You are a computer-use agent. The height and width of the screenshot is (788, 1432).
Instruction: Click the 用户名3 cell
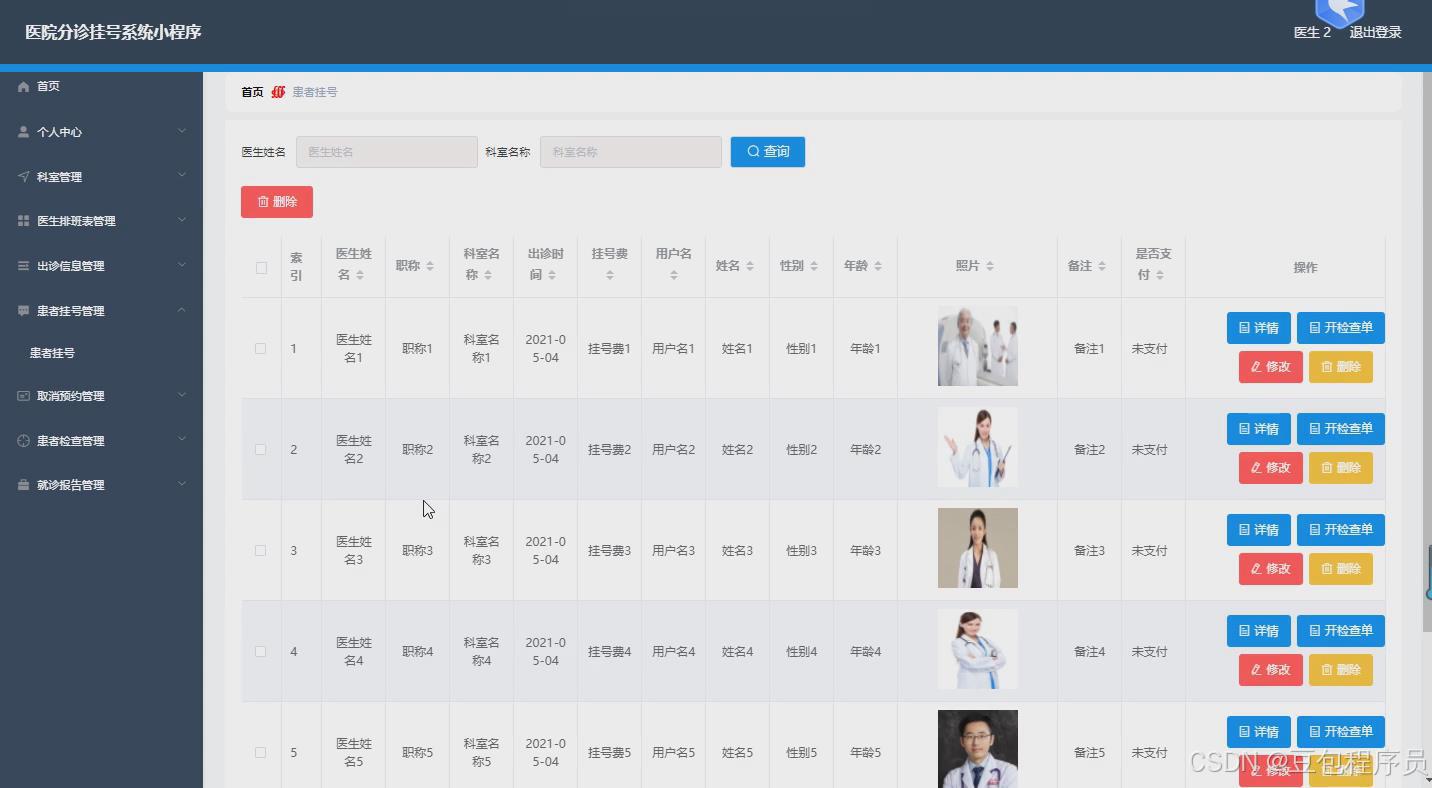(673, 551)
